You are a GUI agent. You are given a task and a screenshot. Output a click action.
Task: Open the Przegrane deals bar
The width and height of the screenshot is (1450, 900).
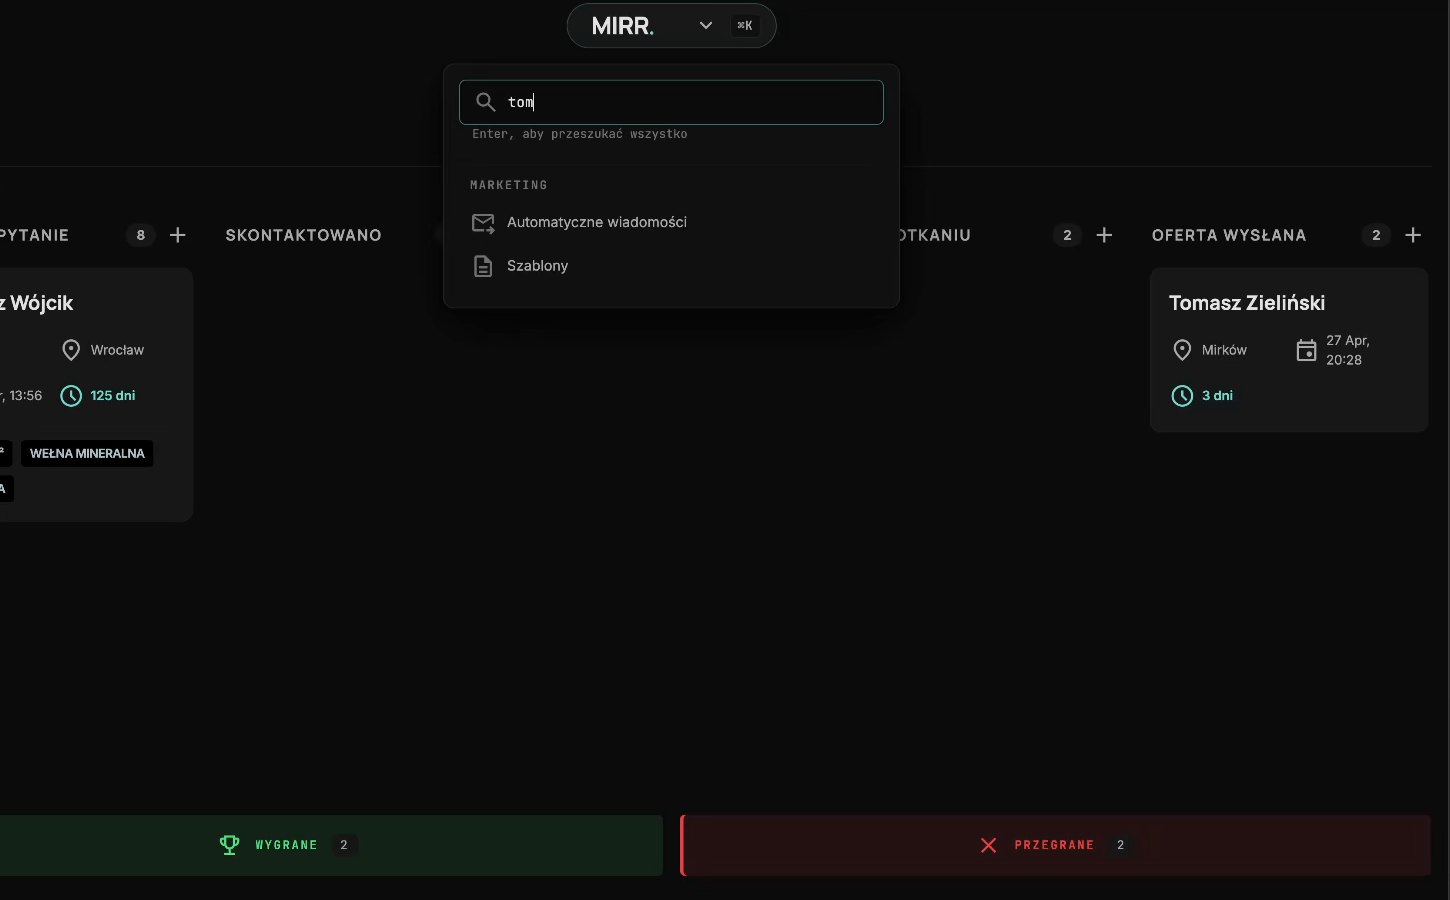click(1055, 845)
